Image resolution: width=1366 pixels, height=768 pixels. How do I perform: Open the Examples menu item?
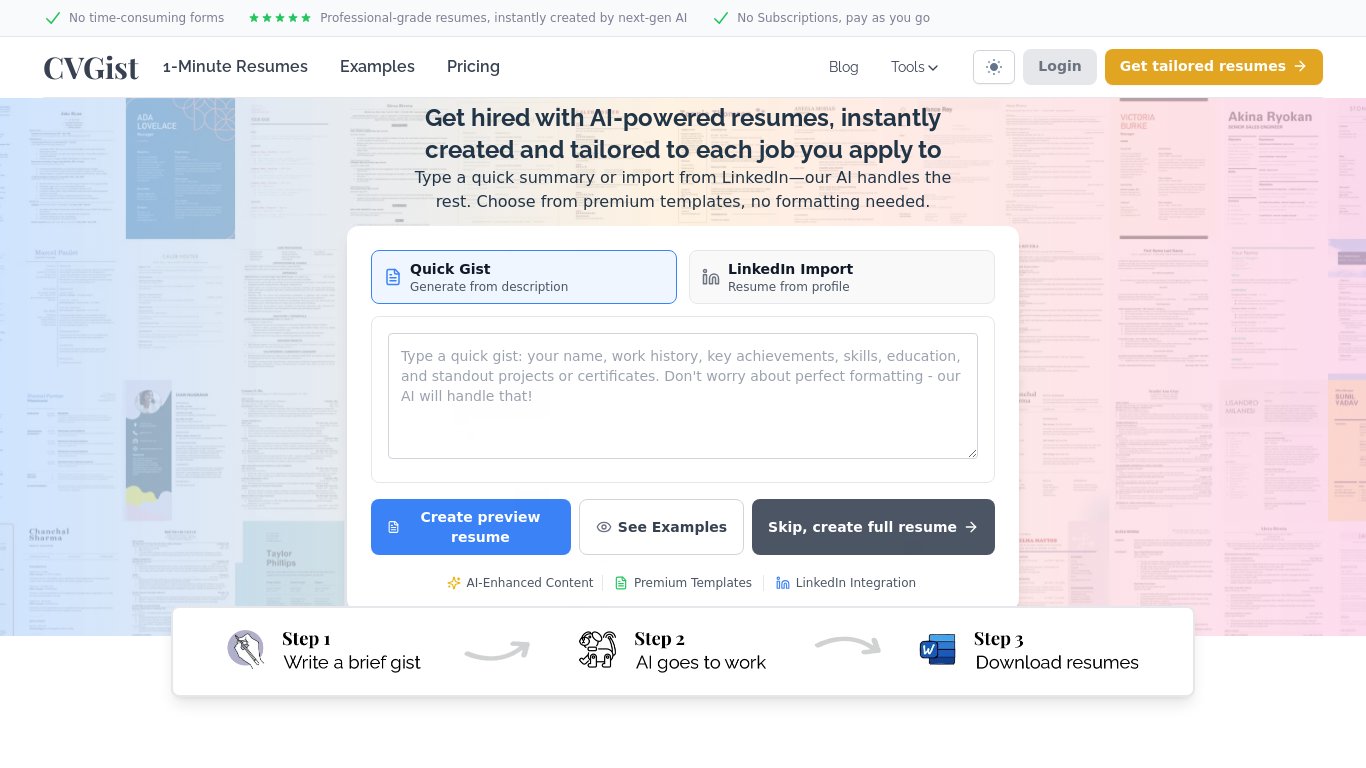pyautogui.click(x=377, y=67)
